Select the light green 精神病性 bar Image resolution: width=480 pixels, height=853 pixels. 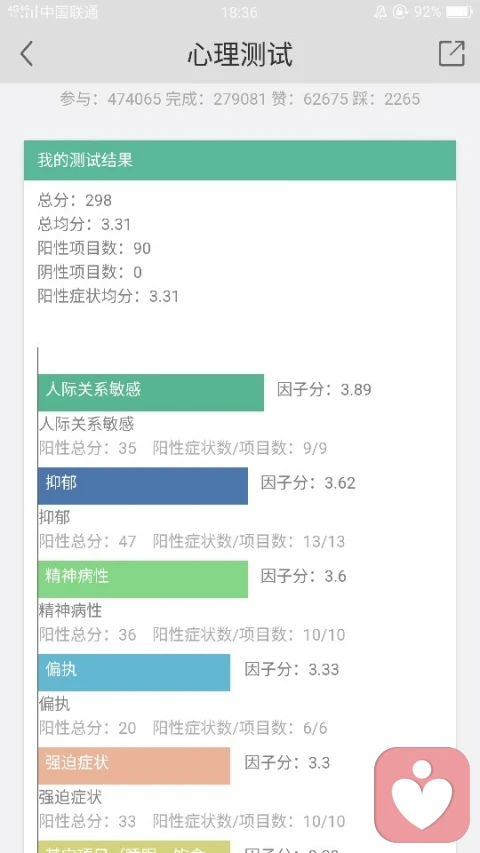point(143,579)
